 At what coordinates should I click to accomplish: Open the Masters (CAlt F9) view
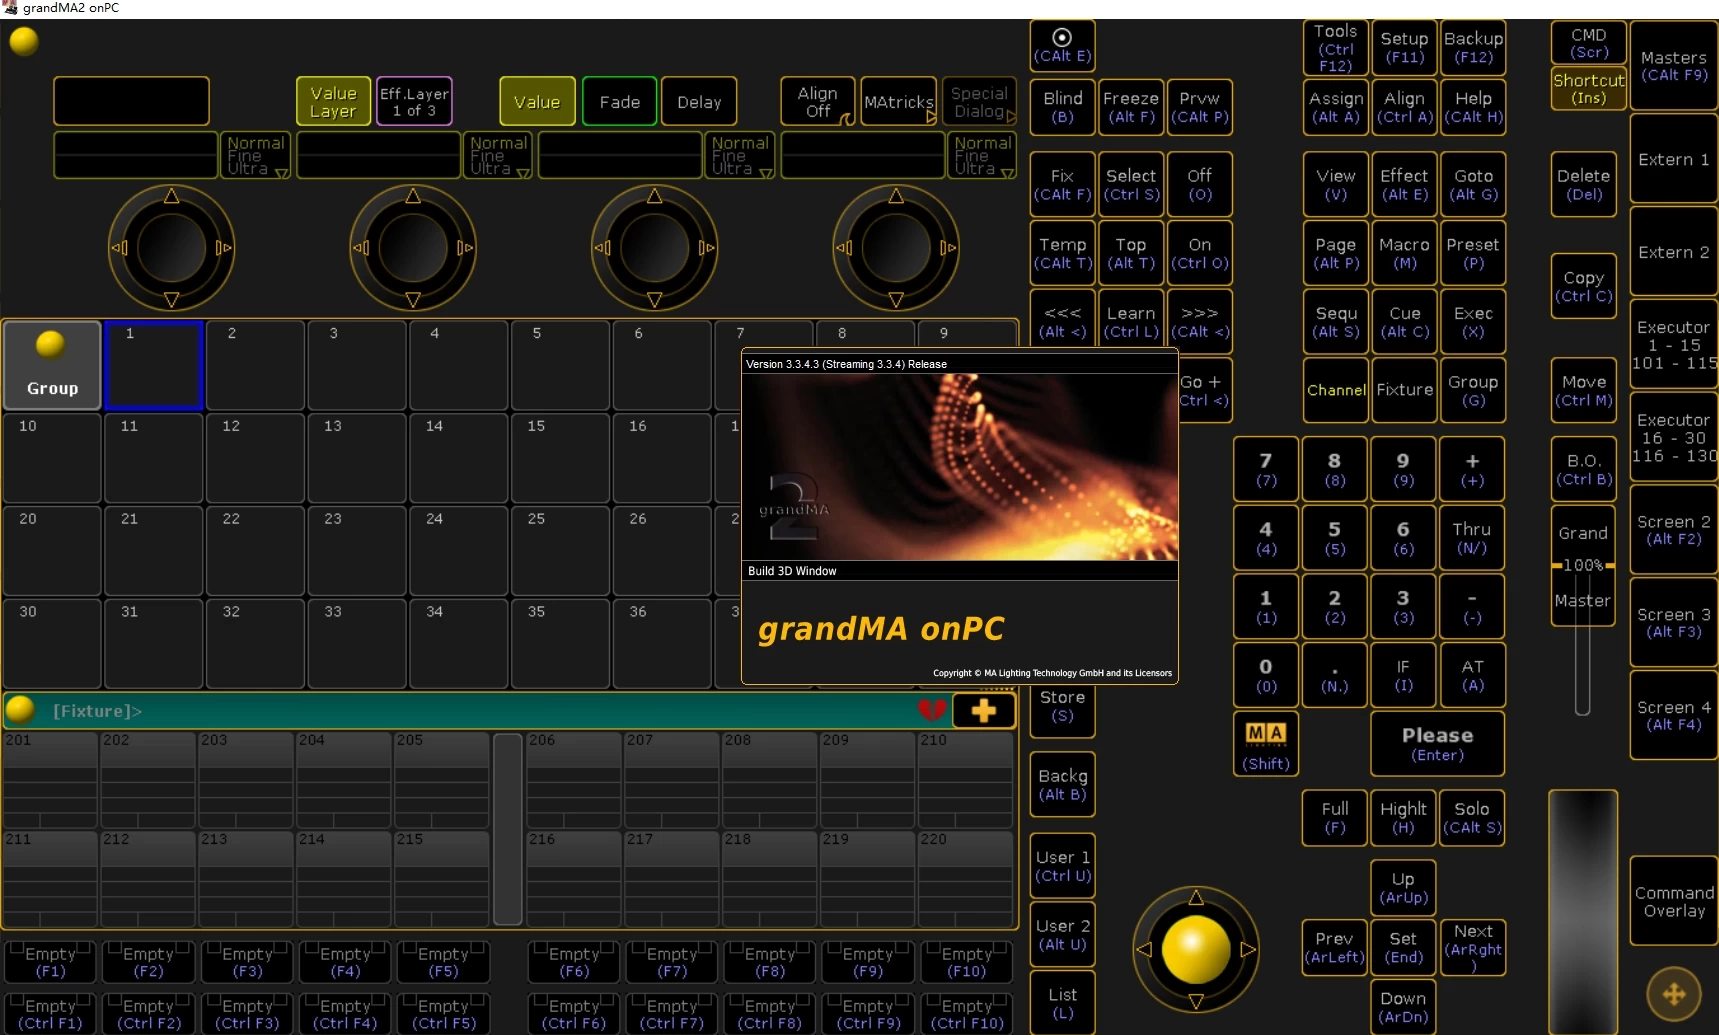(x=1674, y=65)
